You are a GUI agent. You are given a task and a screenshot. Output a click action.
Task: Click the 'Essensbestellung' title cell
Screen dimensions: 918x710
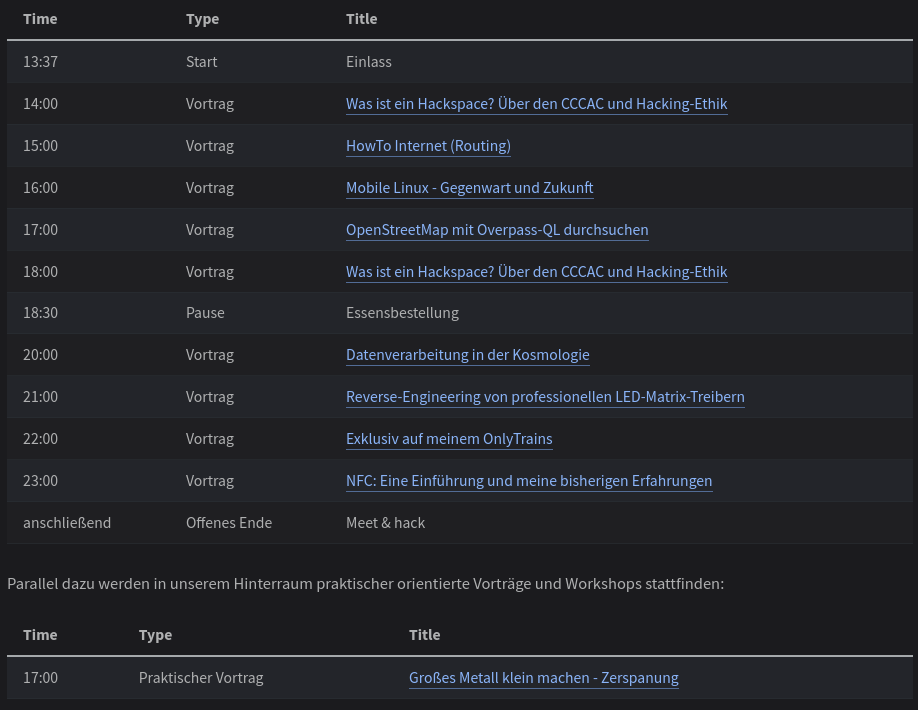402,313
